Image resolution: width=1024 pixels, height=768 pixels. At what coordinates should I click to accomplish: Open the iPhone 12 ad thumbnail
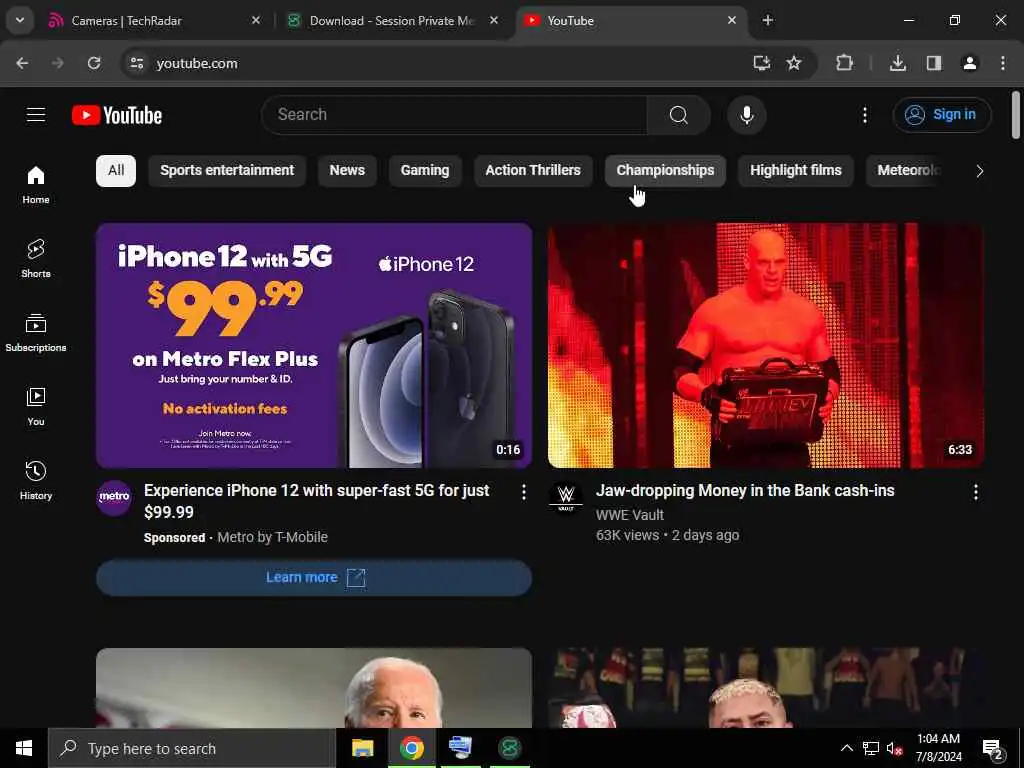(313, 345)
